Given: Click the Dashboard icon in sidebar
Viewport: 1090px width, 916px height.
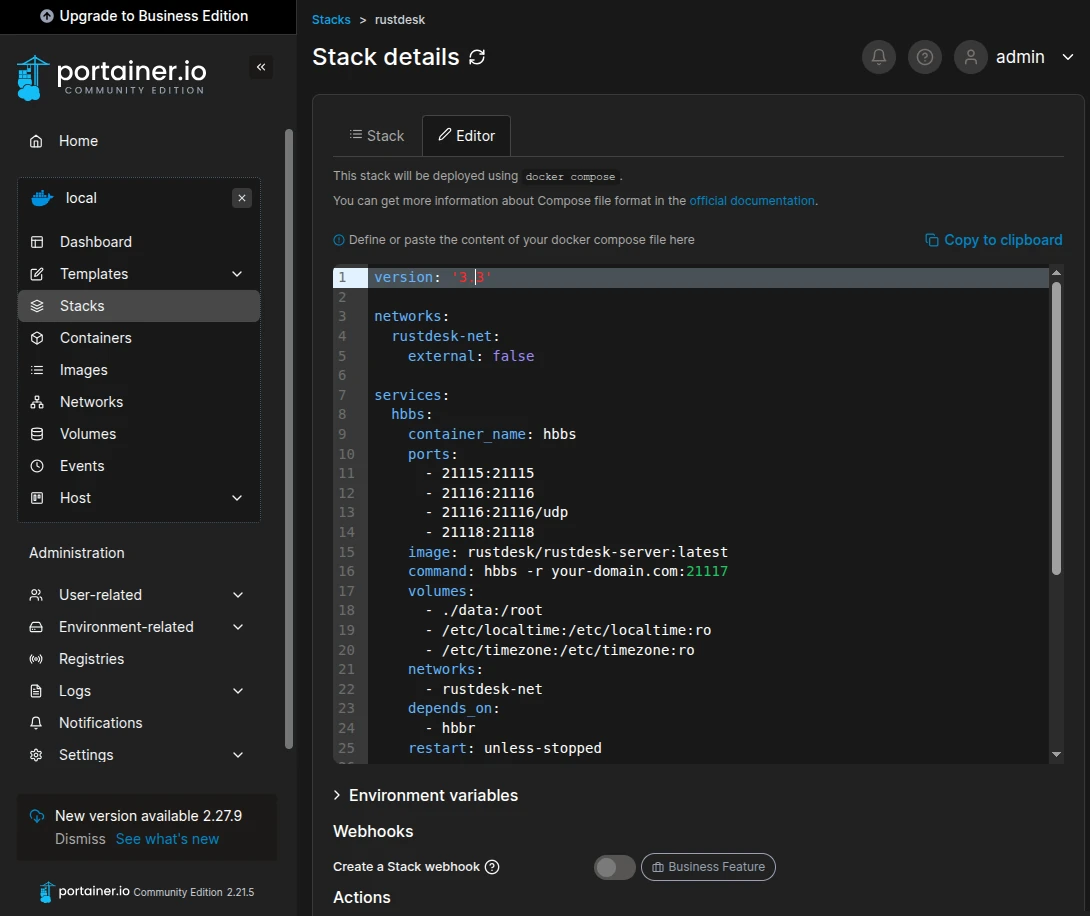Looking at the screenshot, I should tap(37, 242).
